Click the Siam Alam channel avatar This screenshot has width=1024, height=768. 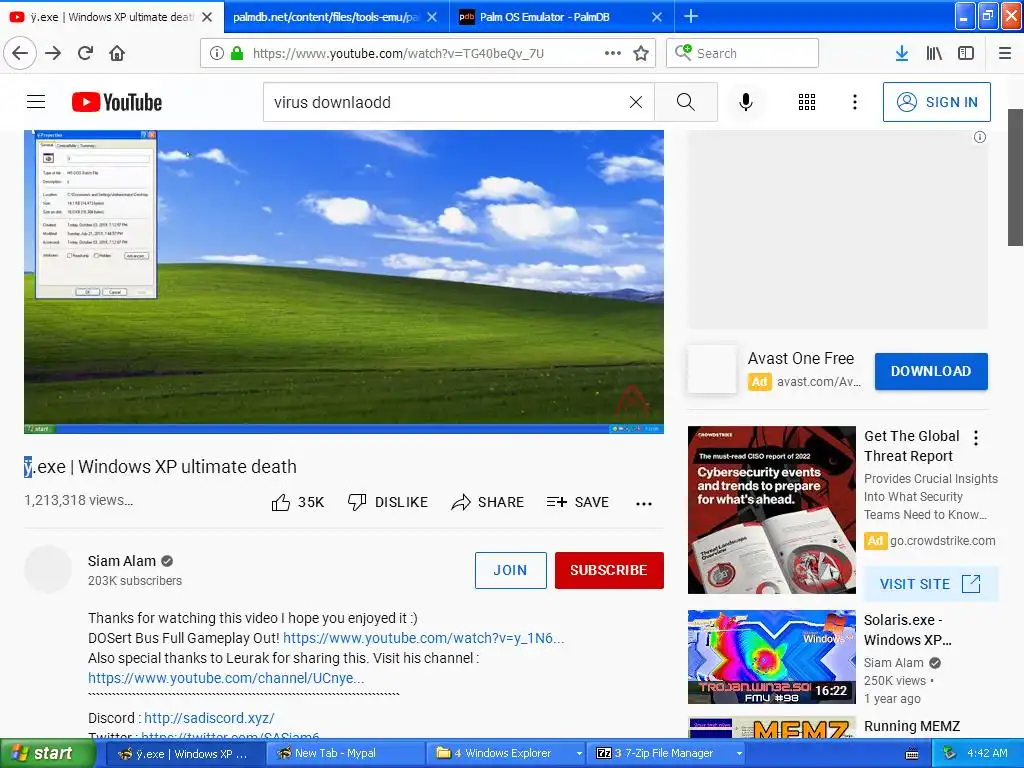pyautogui.click(x=48, y=569)
